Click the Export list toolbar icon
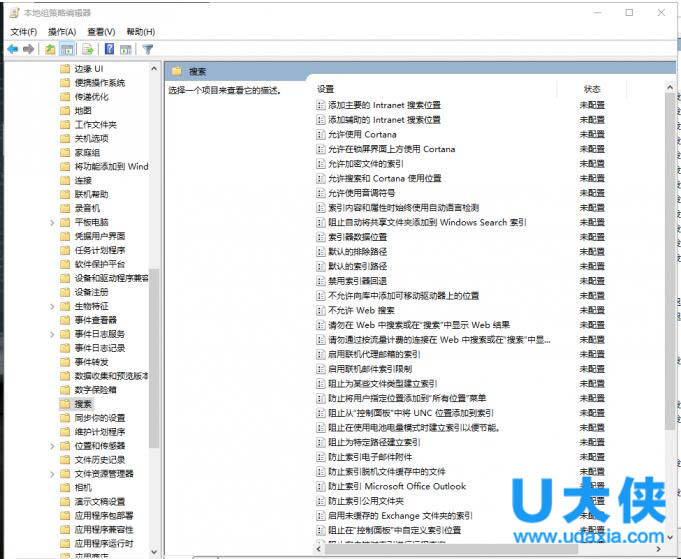This screenshot has width=681, height=559. [x=89, y=48]
